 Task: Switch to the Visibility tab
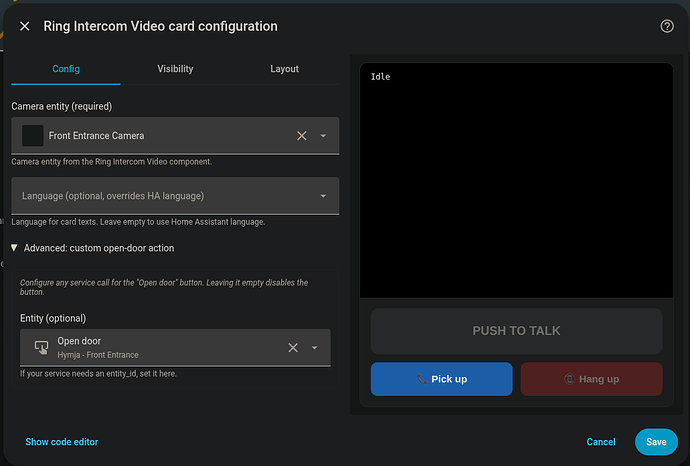175,69
